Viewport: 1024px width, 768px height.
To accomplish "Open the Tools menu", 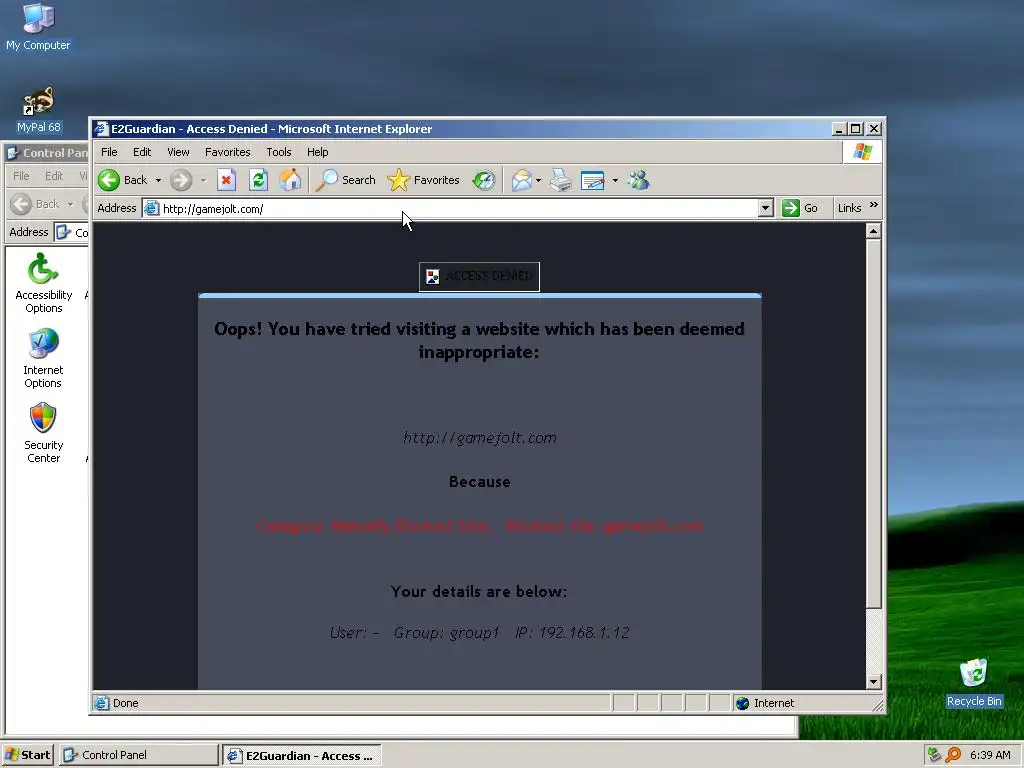I will click(279, 152).
